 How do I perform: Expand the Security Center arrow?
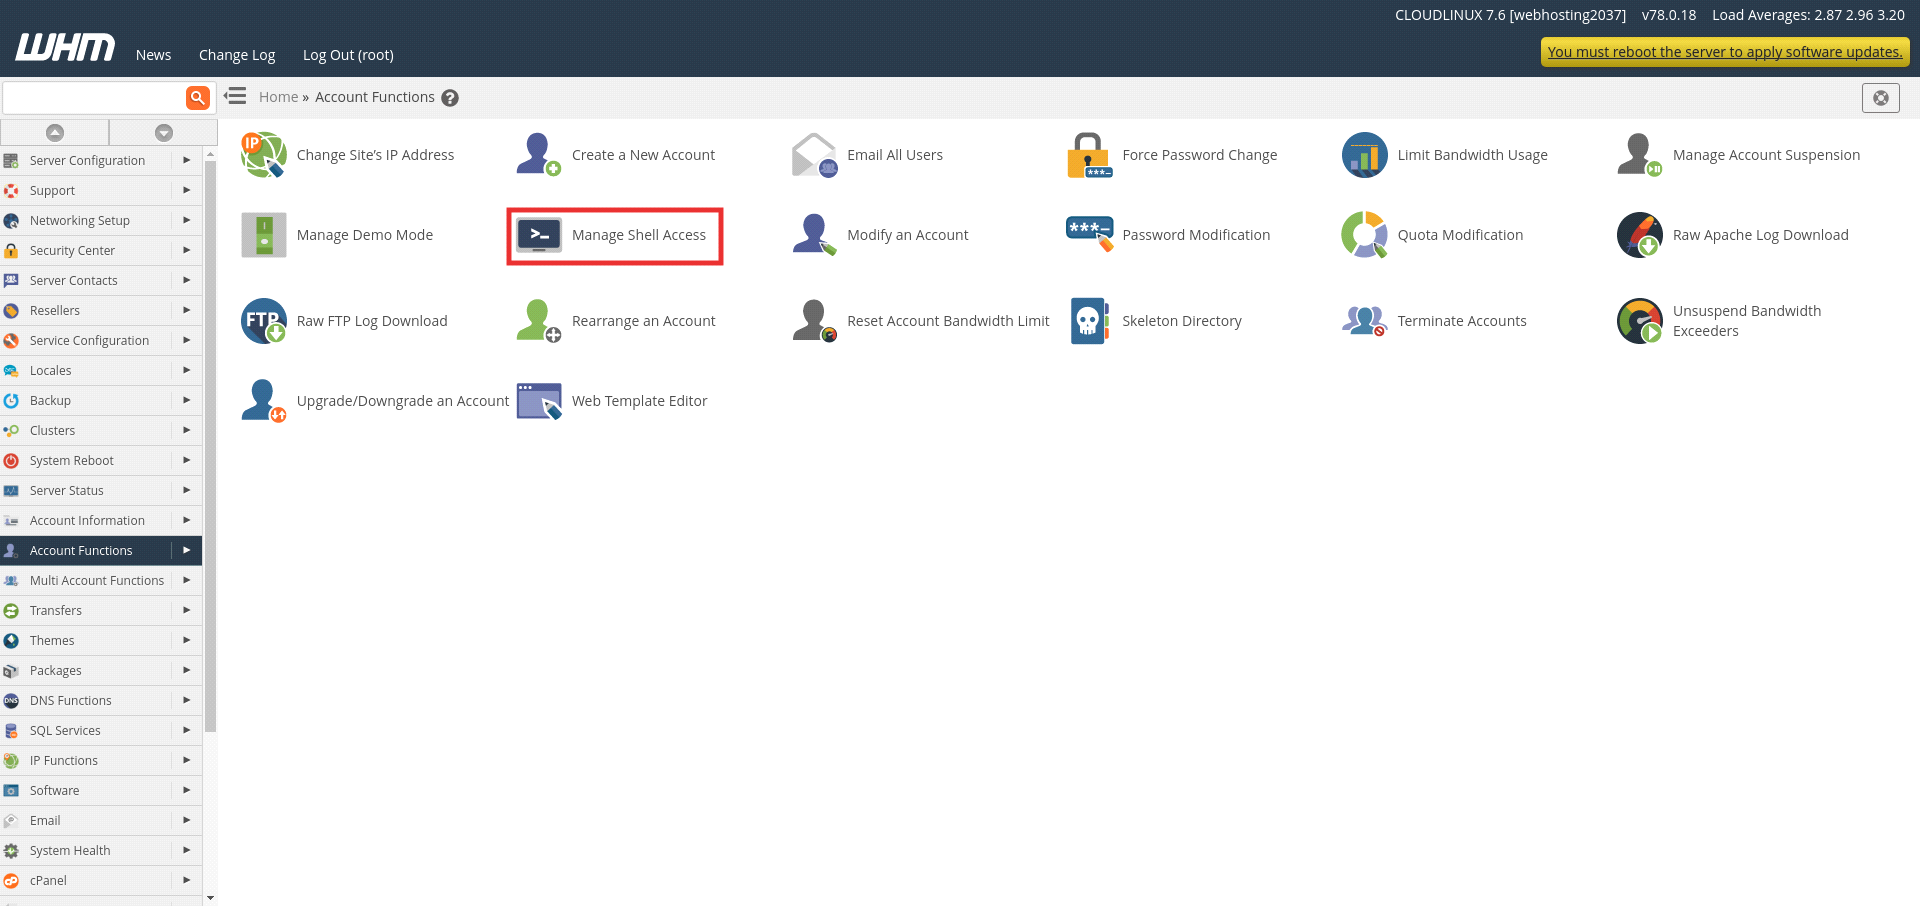pyautogui.click(x=186, y=250)
